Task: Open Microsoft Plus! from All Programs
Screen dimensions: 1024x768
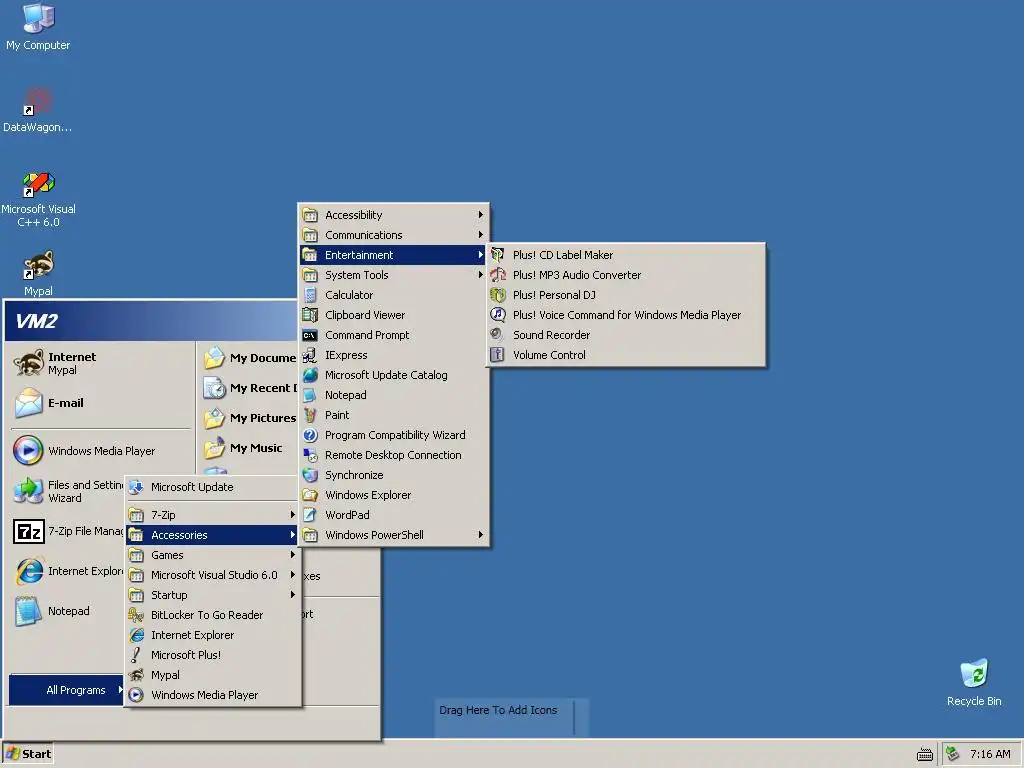Action: 212,655
